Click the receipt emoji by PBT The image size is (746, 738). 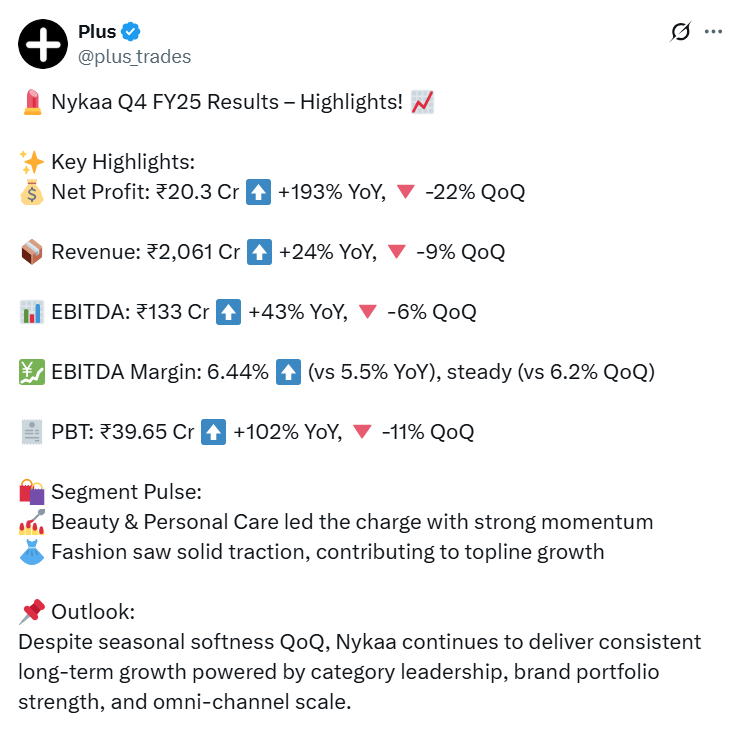pyautogui.click(x=31, y=432)
